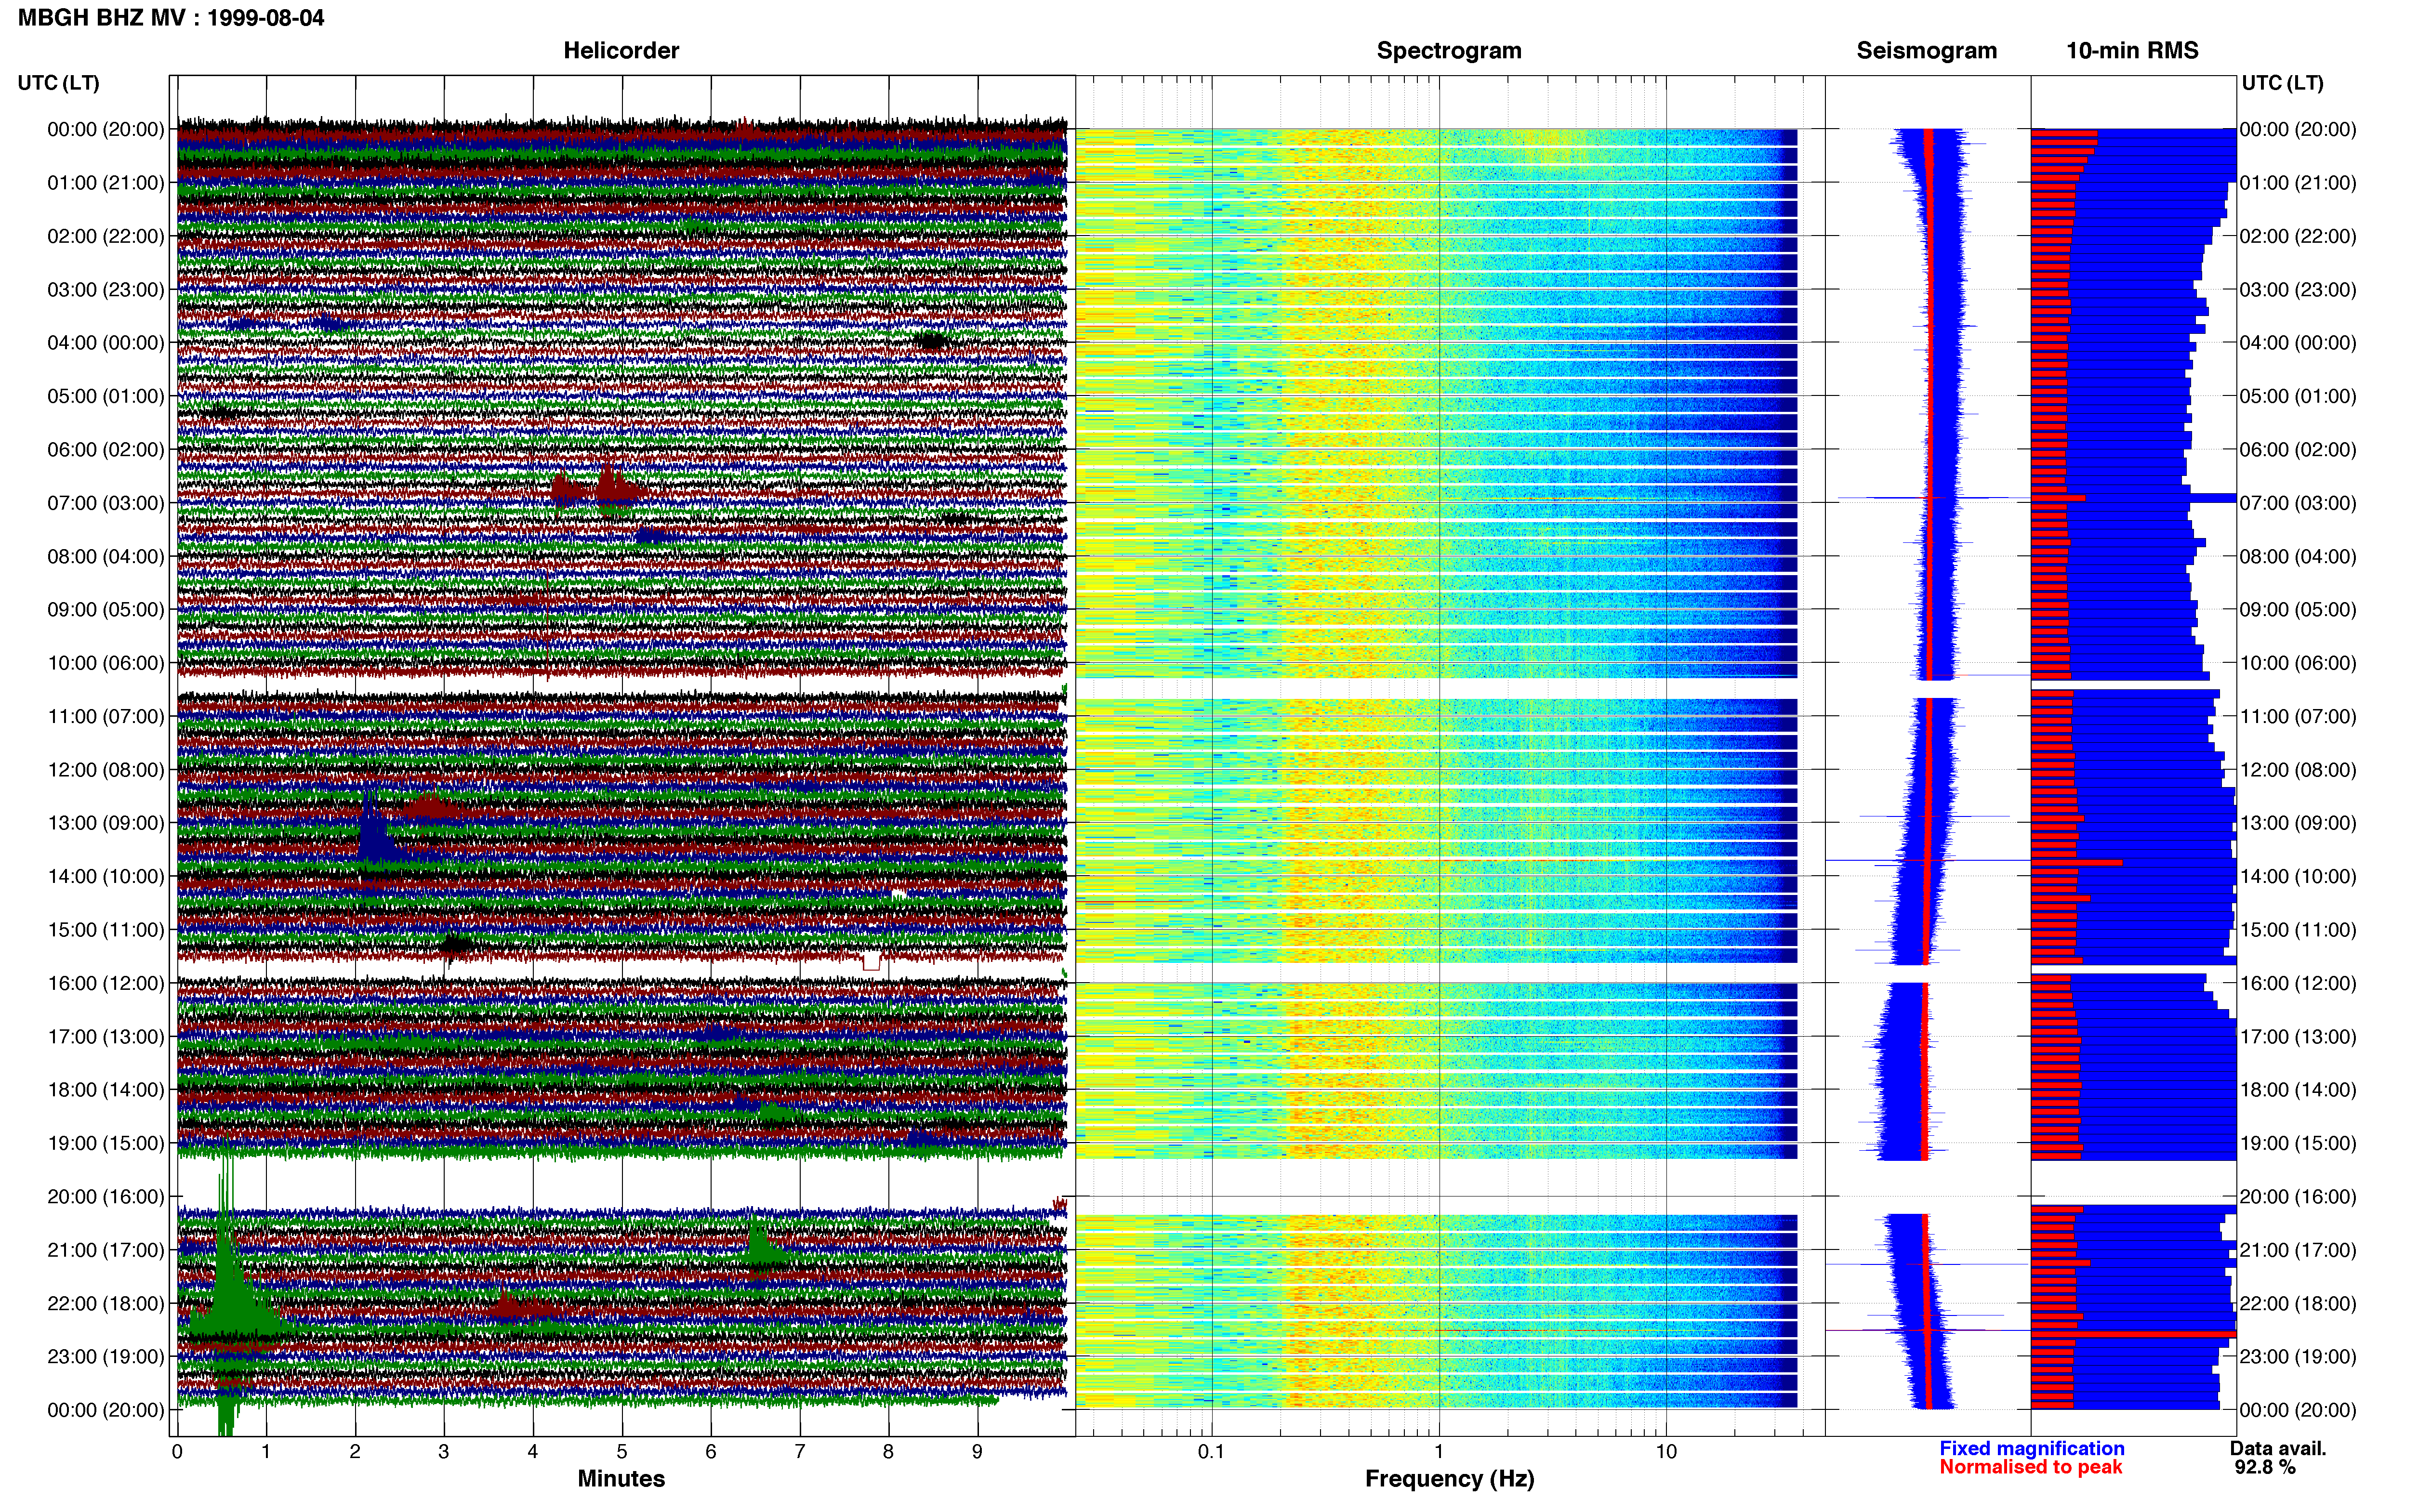Click the Normalised to peak legend text
The image size is (2418, 1512).
2030,1467
